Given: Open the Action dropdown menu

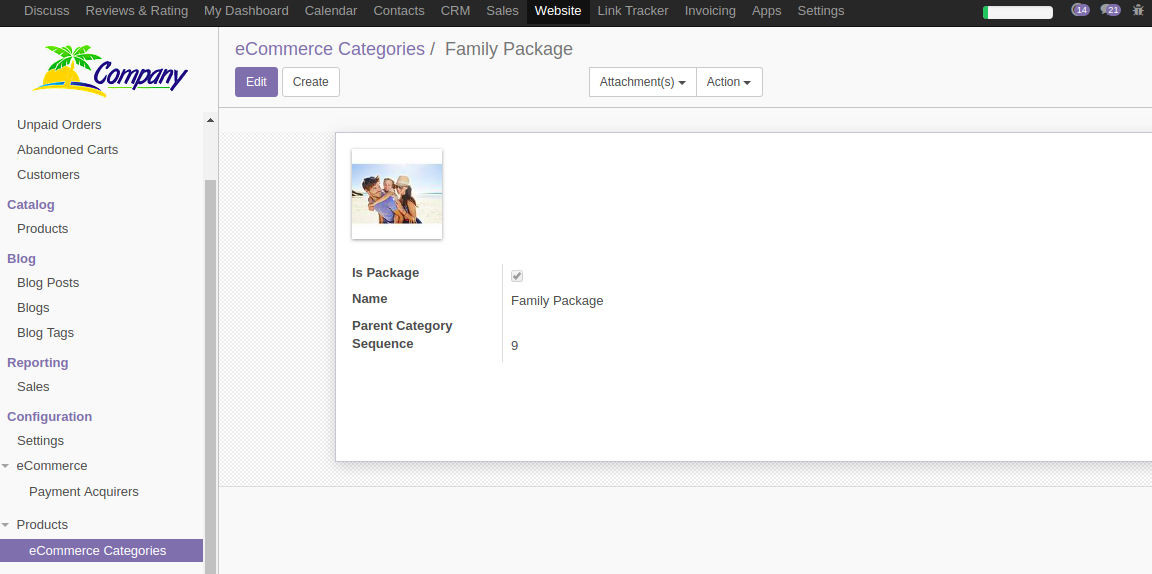Looking at the screenshot, I should (729, 82).
